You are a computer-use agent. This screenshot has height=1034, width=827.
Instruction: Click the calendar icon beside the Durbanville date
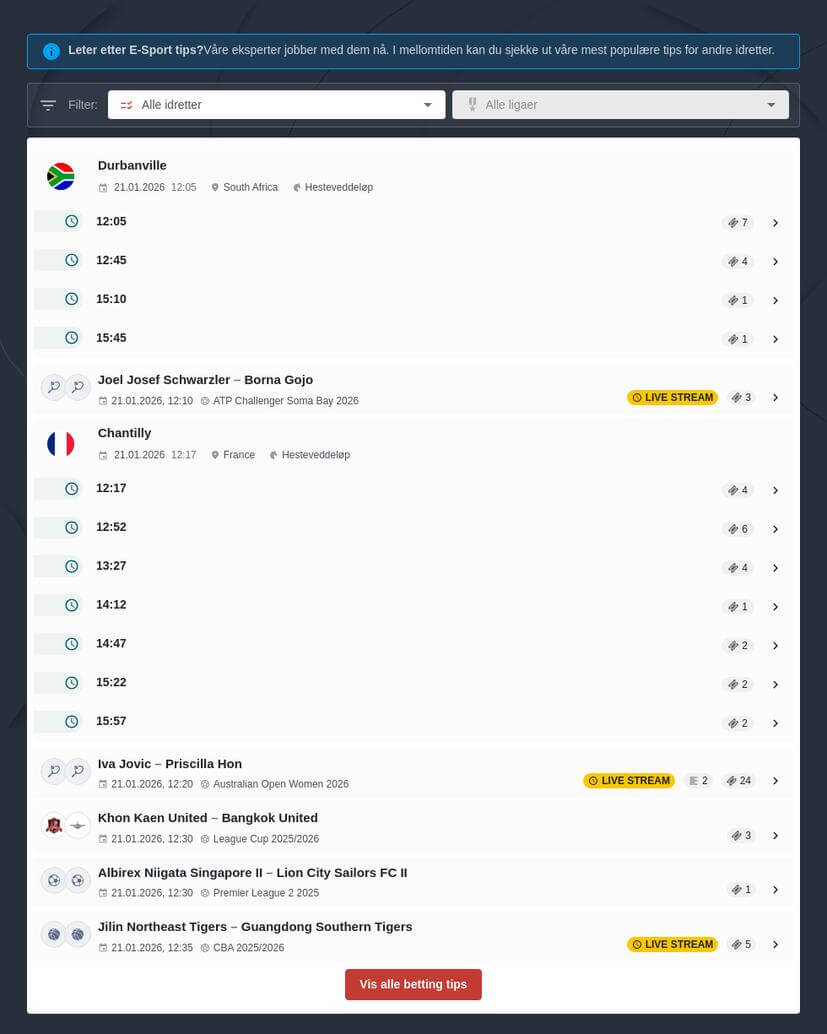(103, 187)
